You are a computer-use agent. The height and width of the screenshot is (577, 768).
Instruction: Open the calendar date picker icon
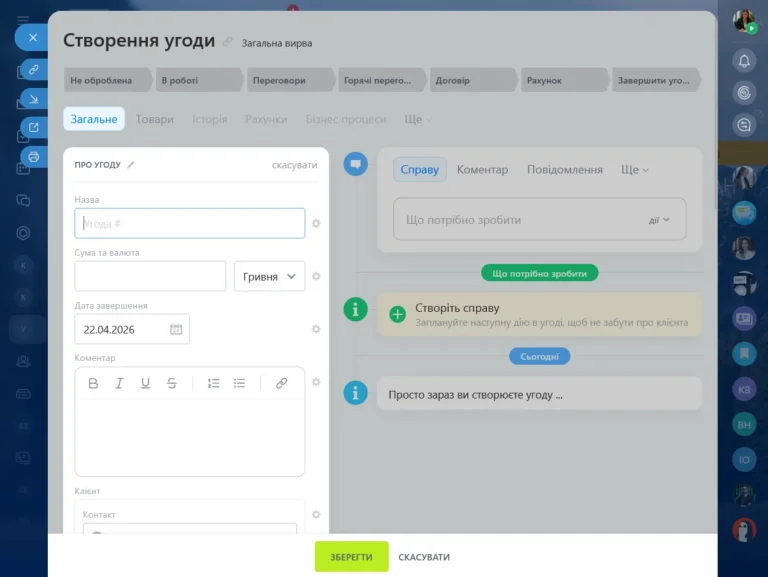tap(176, 329)
